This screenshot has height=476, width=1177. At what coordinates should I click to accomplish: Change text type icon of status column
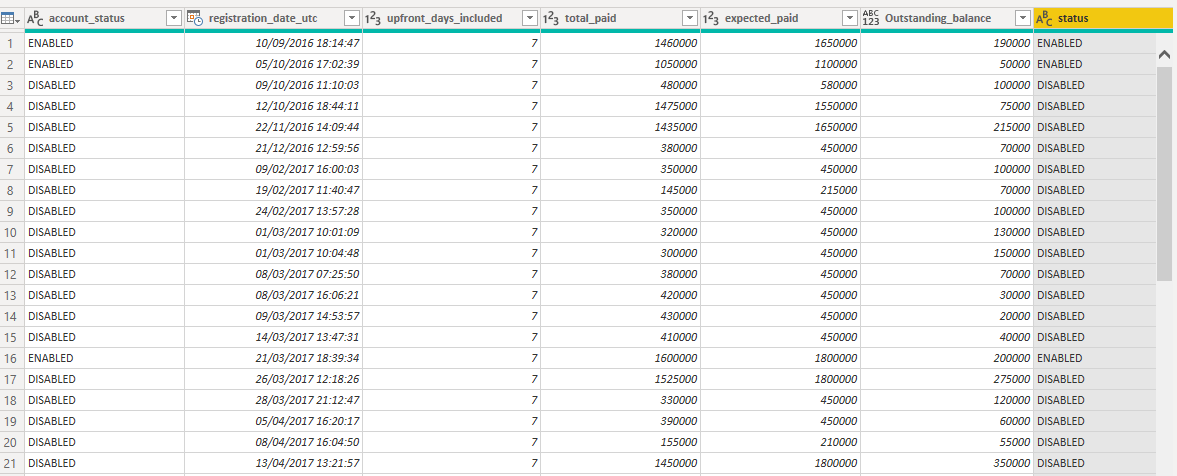pyautogui.click(x=1044, y=18)
